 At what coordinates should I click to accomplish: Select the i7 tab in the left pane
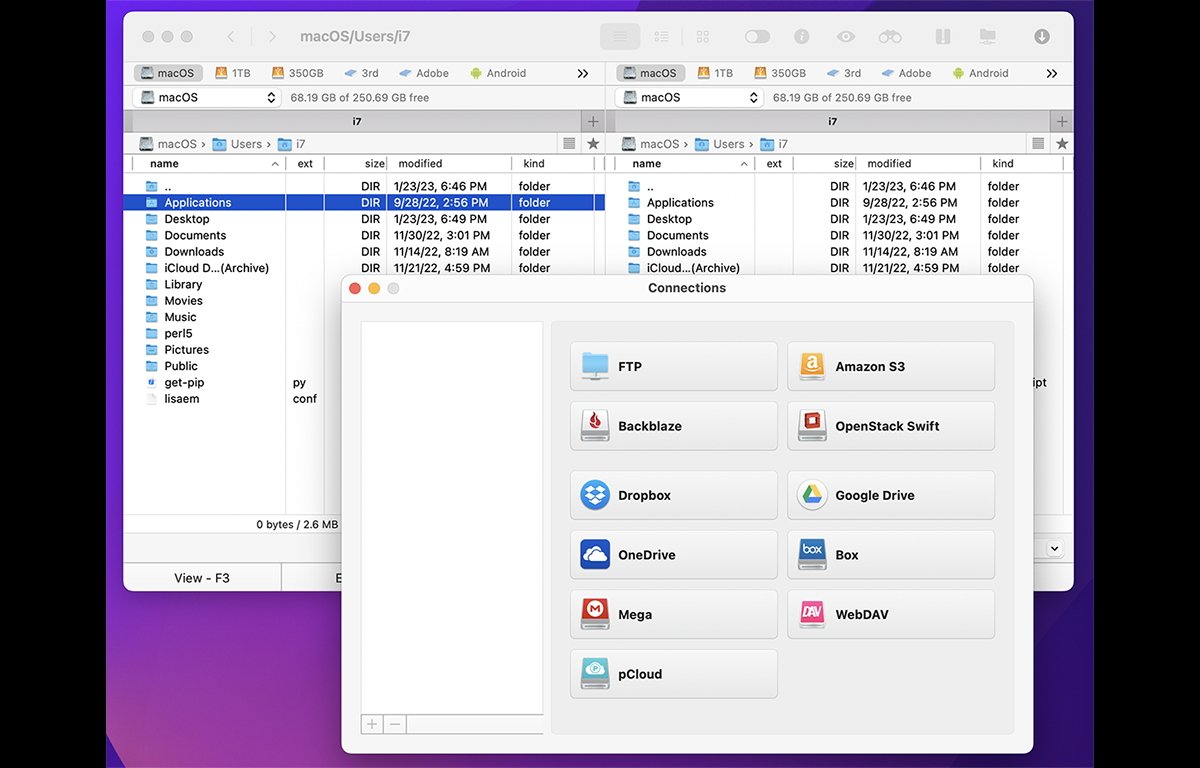[357, 121]
